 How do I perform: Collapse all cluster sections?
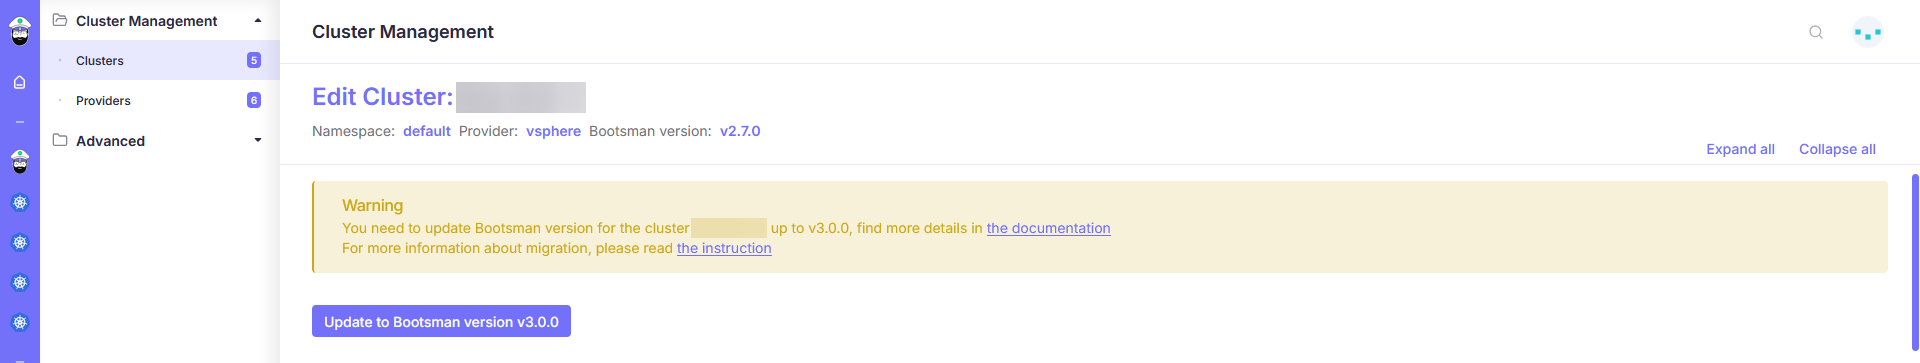pyautogui.click(x=1837, y=149)
